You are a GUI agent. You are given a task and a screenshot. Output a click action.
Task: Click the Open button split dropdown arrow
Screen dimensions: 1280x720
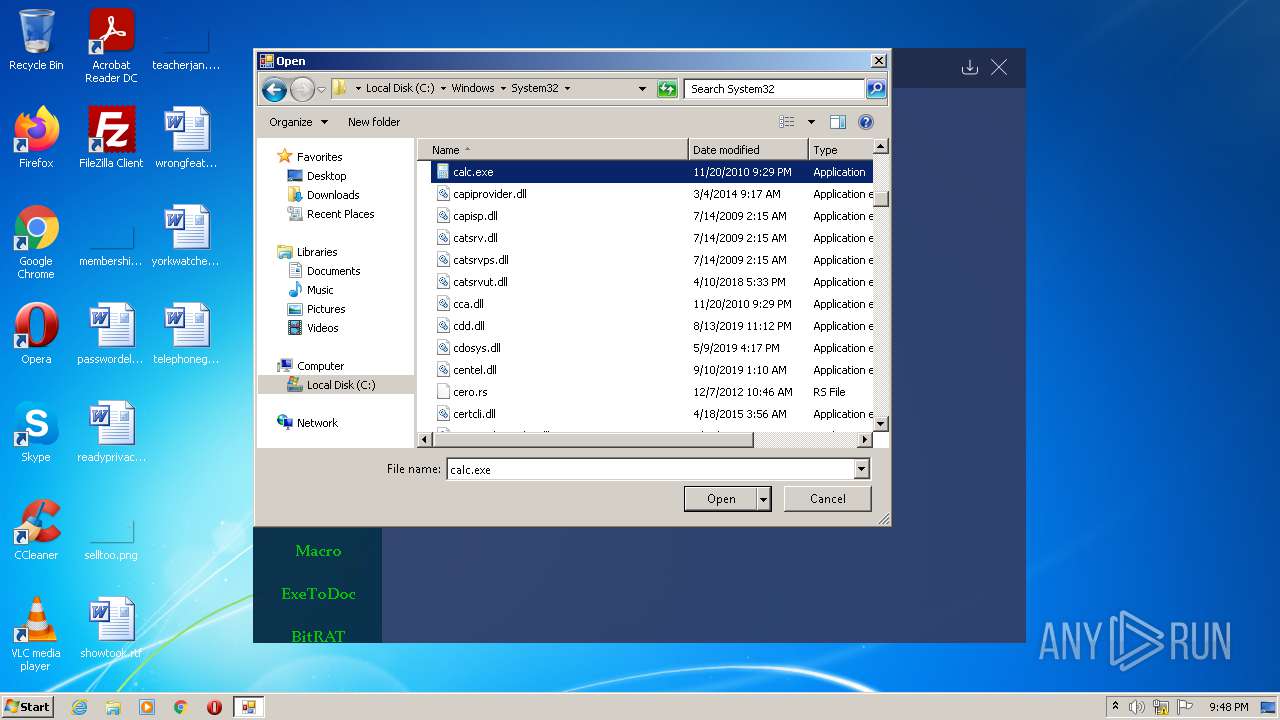point(764,499)
